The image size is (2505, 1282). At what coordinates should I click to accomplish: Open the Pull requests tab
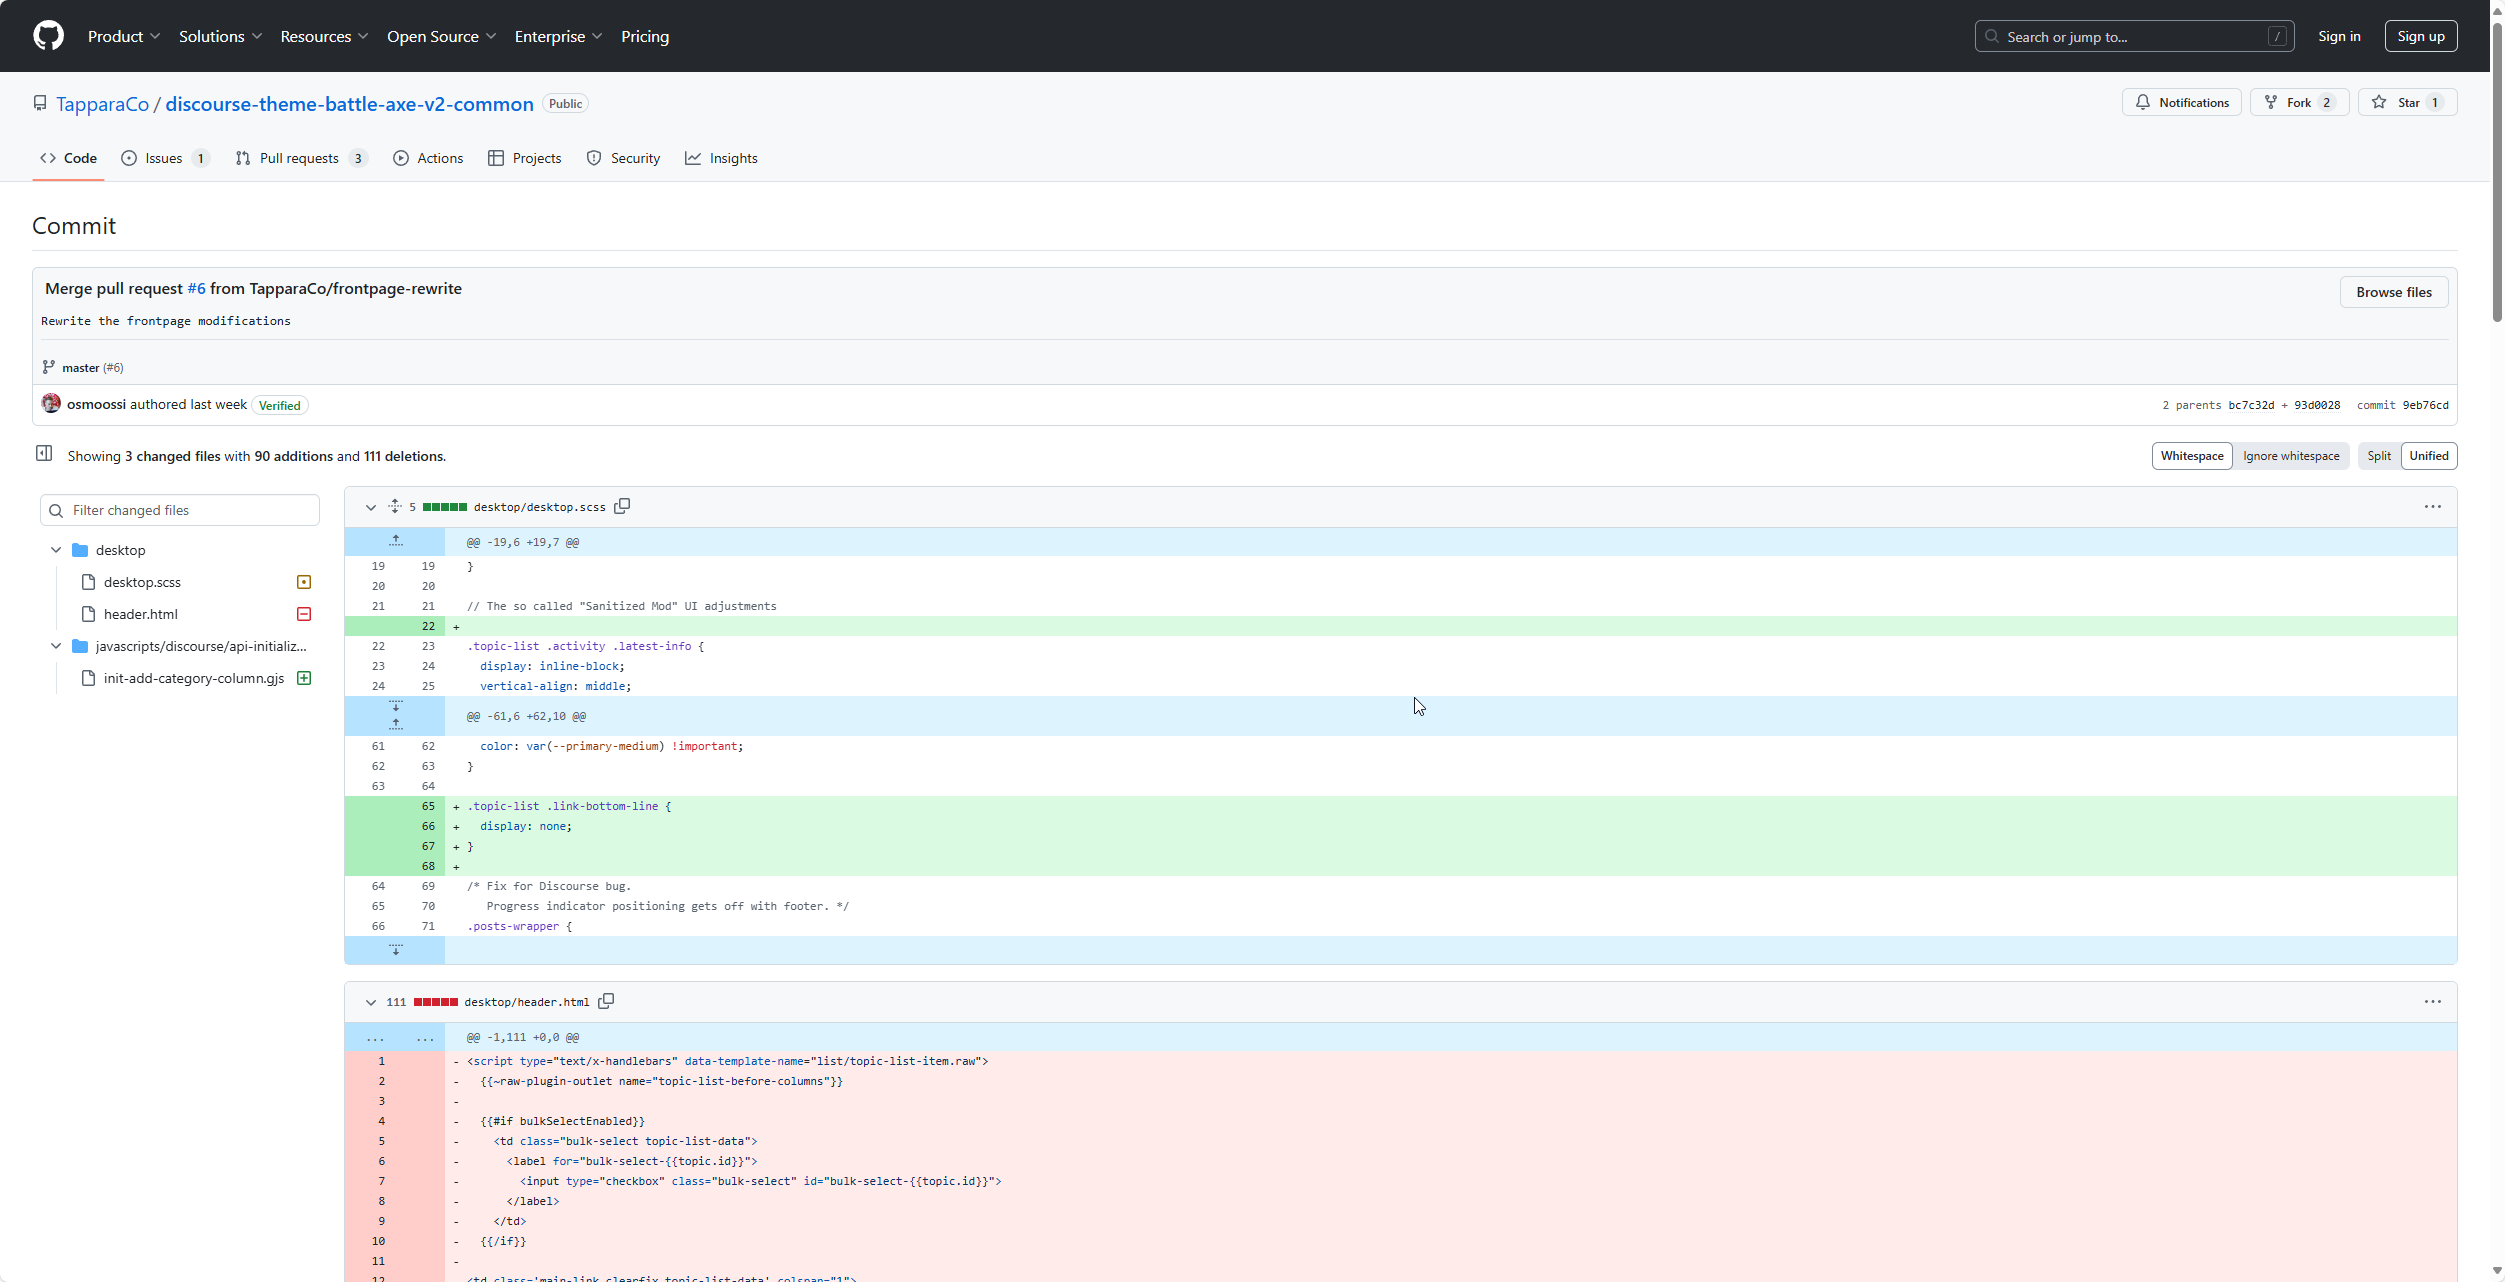299,158
